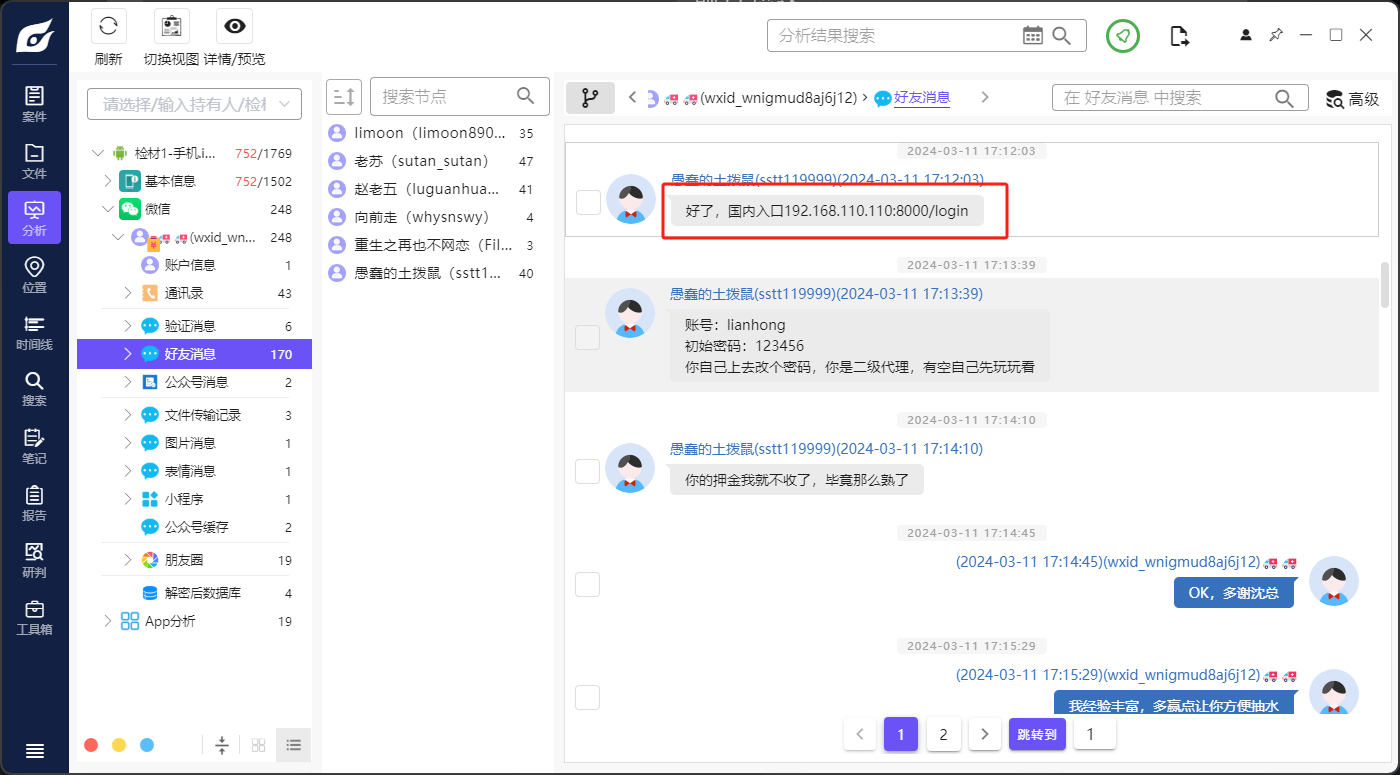Check the box for 17:12:03 message
Screen dimensions: 1400x775
tap(588, 203)
